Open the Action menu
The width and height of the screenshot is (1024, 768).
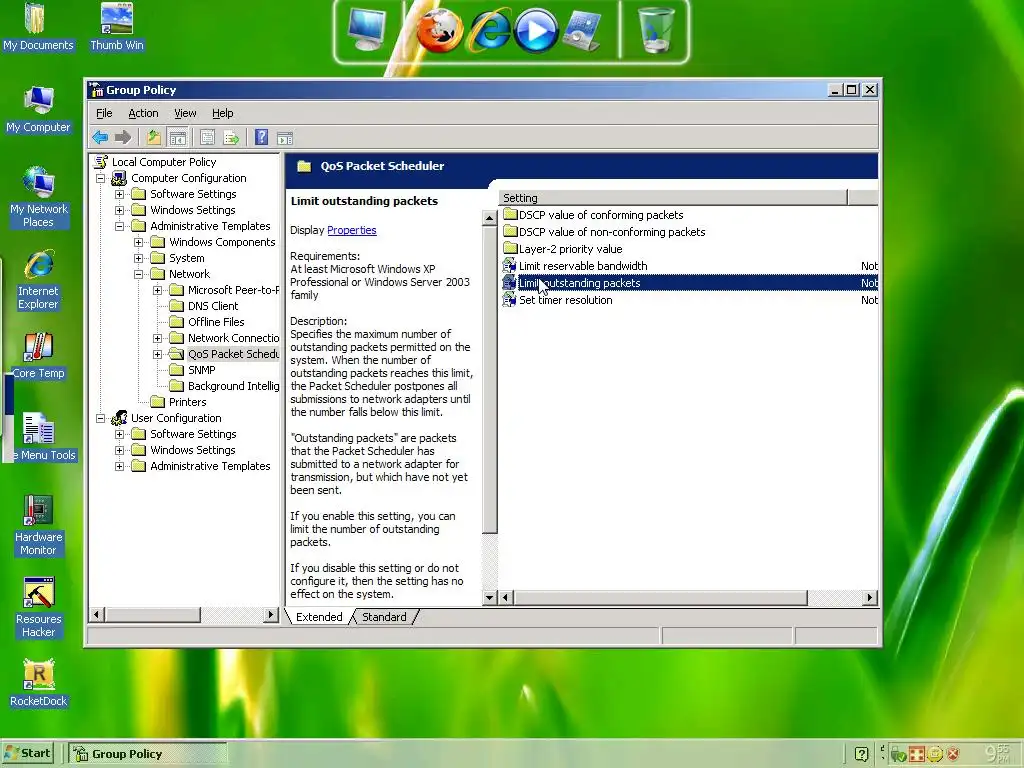tap(143, 113)
